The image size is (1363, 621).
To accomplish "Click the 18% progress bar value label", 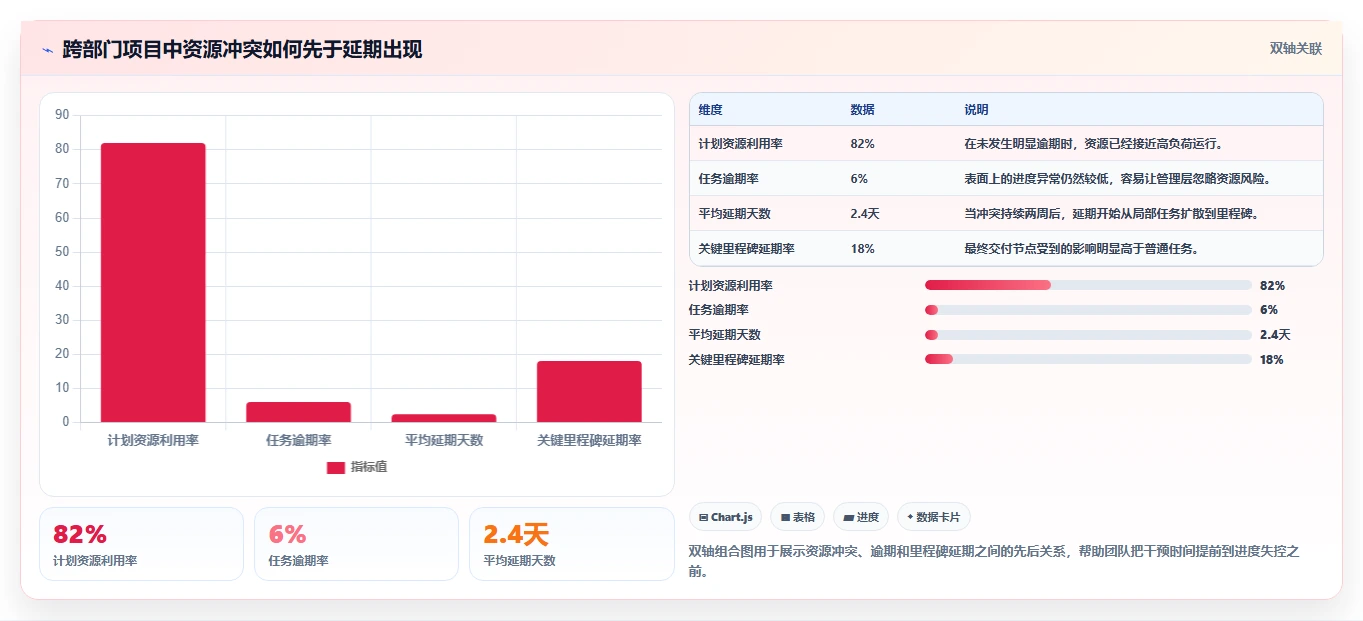I will tap(1272, 360).
